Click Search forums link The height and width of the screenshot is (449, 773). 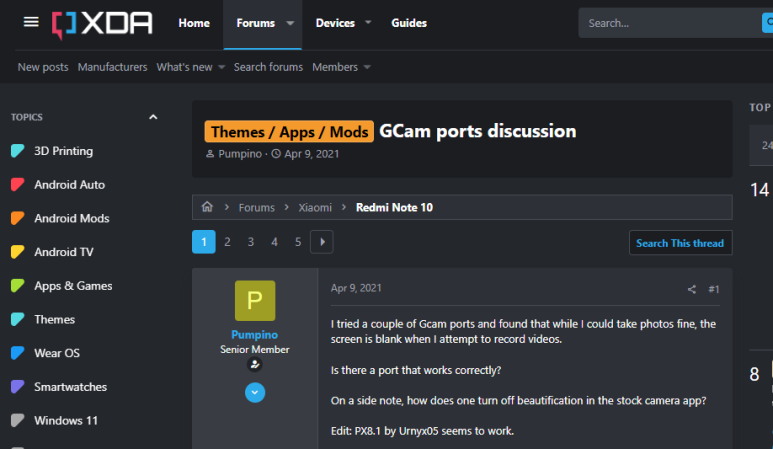point(268,67)
